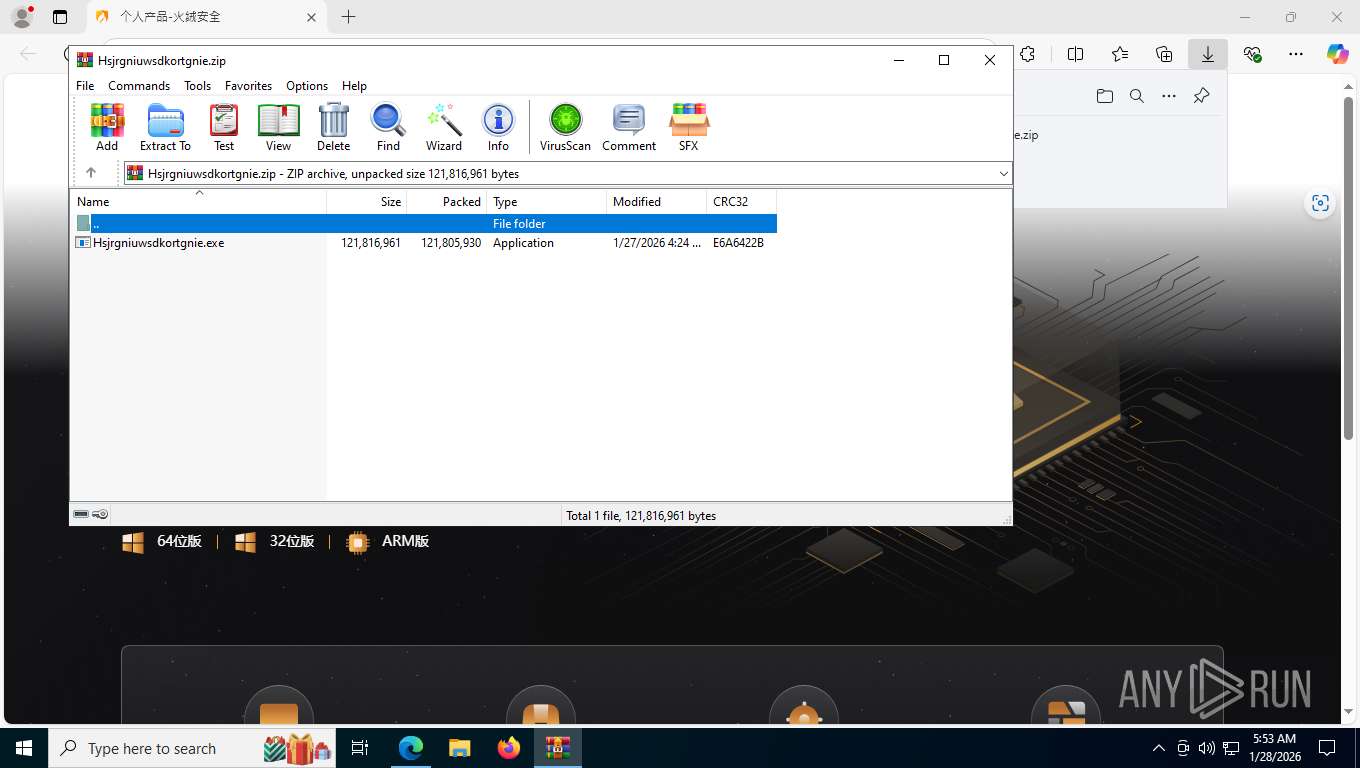Select the parent folder '..' row
Viewport: 1360px width, 768px height.
click(x=424, y=223)
